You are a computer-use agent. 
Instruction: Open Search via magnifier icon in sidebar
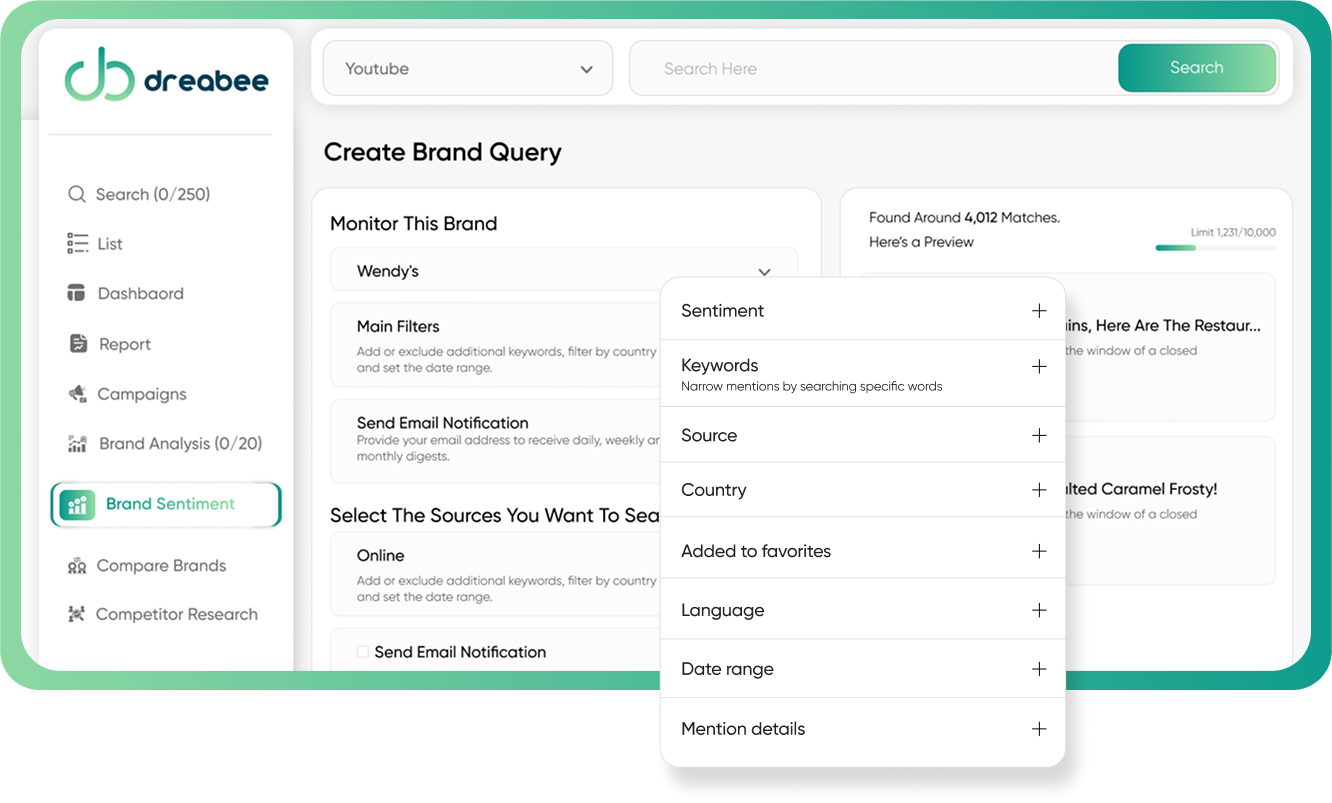pyautogui.click(x=76, y=194)
